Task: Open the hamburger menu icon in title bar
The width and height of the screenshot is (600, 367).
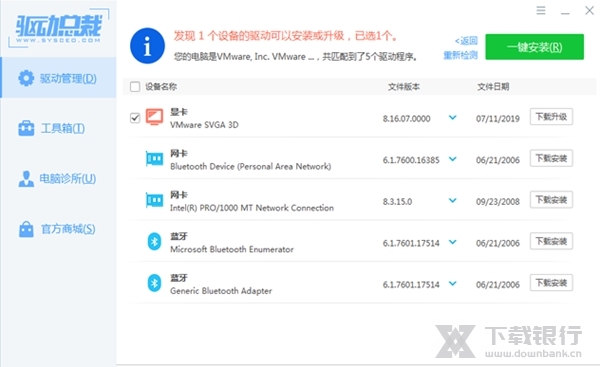Action: (x=541, y=10)
